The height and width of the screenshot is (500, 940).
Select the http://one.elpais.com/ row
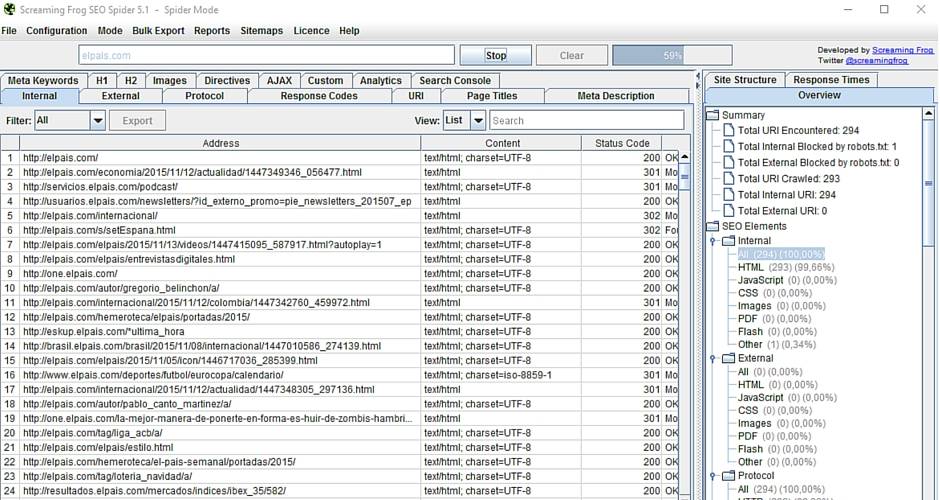[341, 274]
